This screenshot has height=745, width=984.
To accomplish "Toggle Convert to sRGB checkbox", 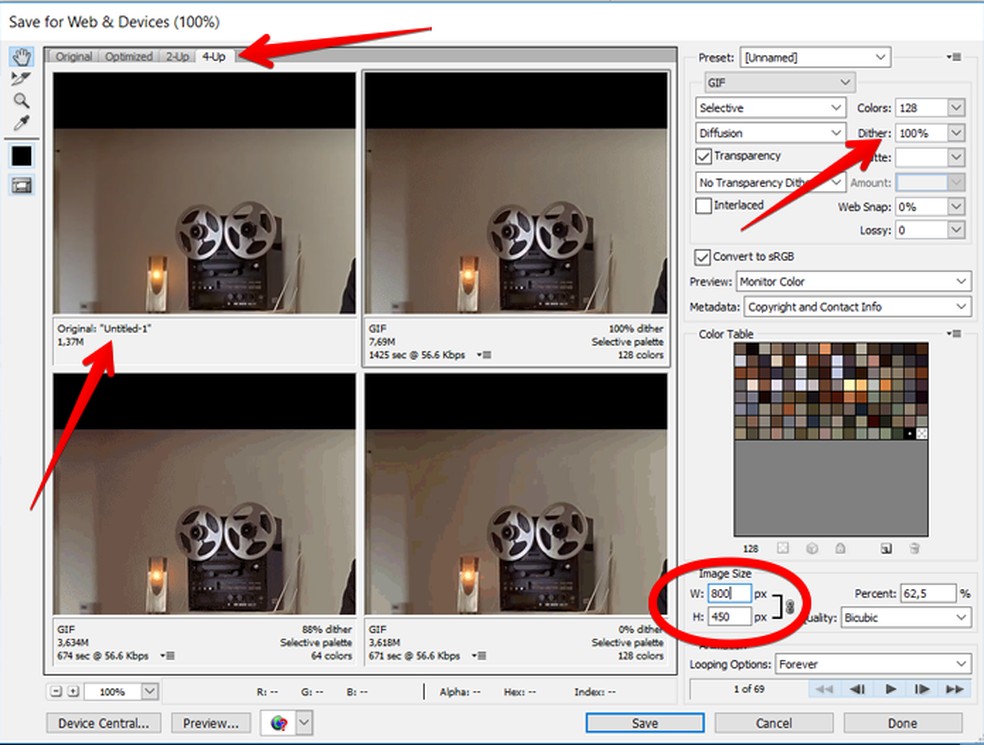I will (702, 257).
